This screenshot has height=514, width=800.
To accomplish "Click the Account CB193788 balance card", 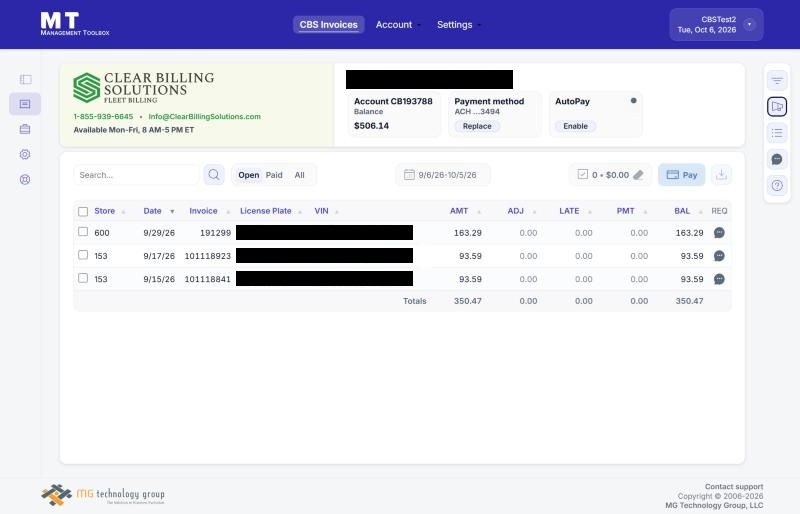I will [394, 114].
